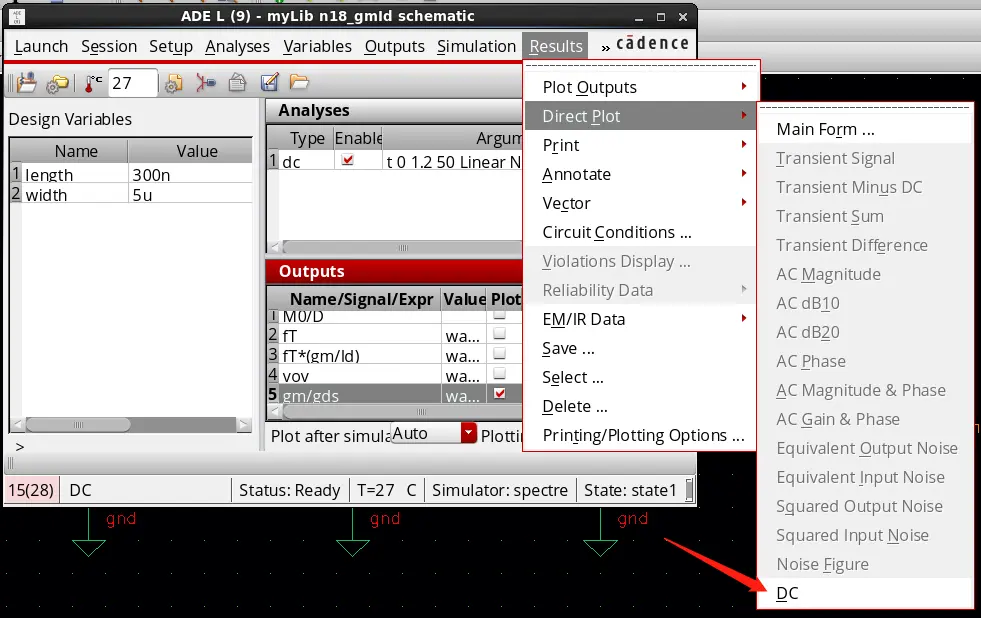
Task: Click the thermometer temperature icon
Action: click(x=92, y=83)
